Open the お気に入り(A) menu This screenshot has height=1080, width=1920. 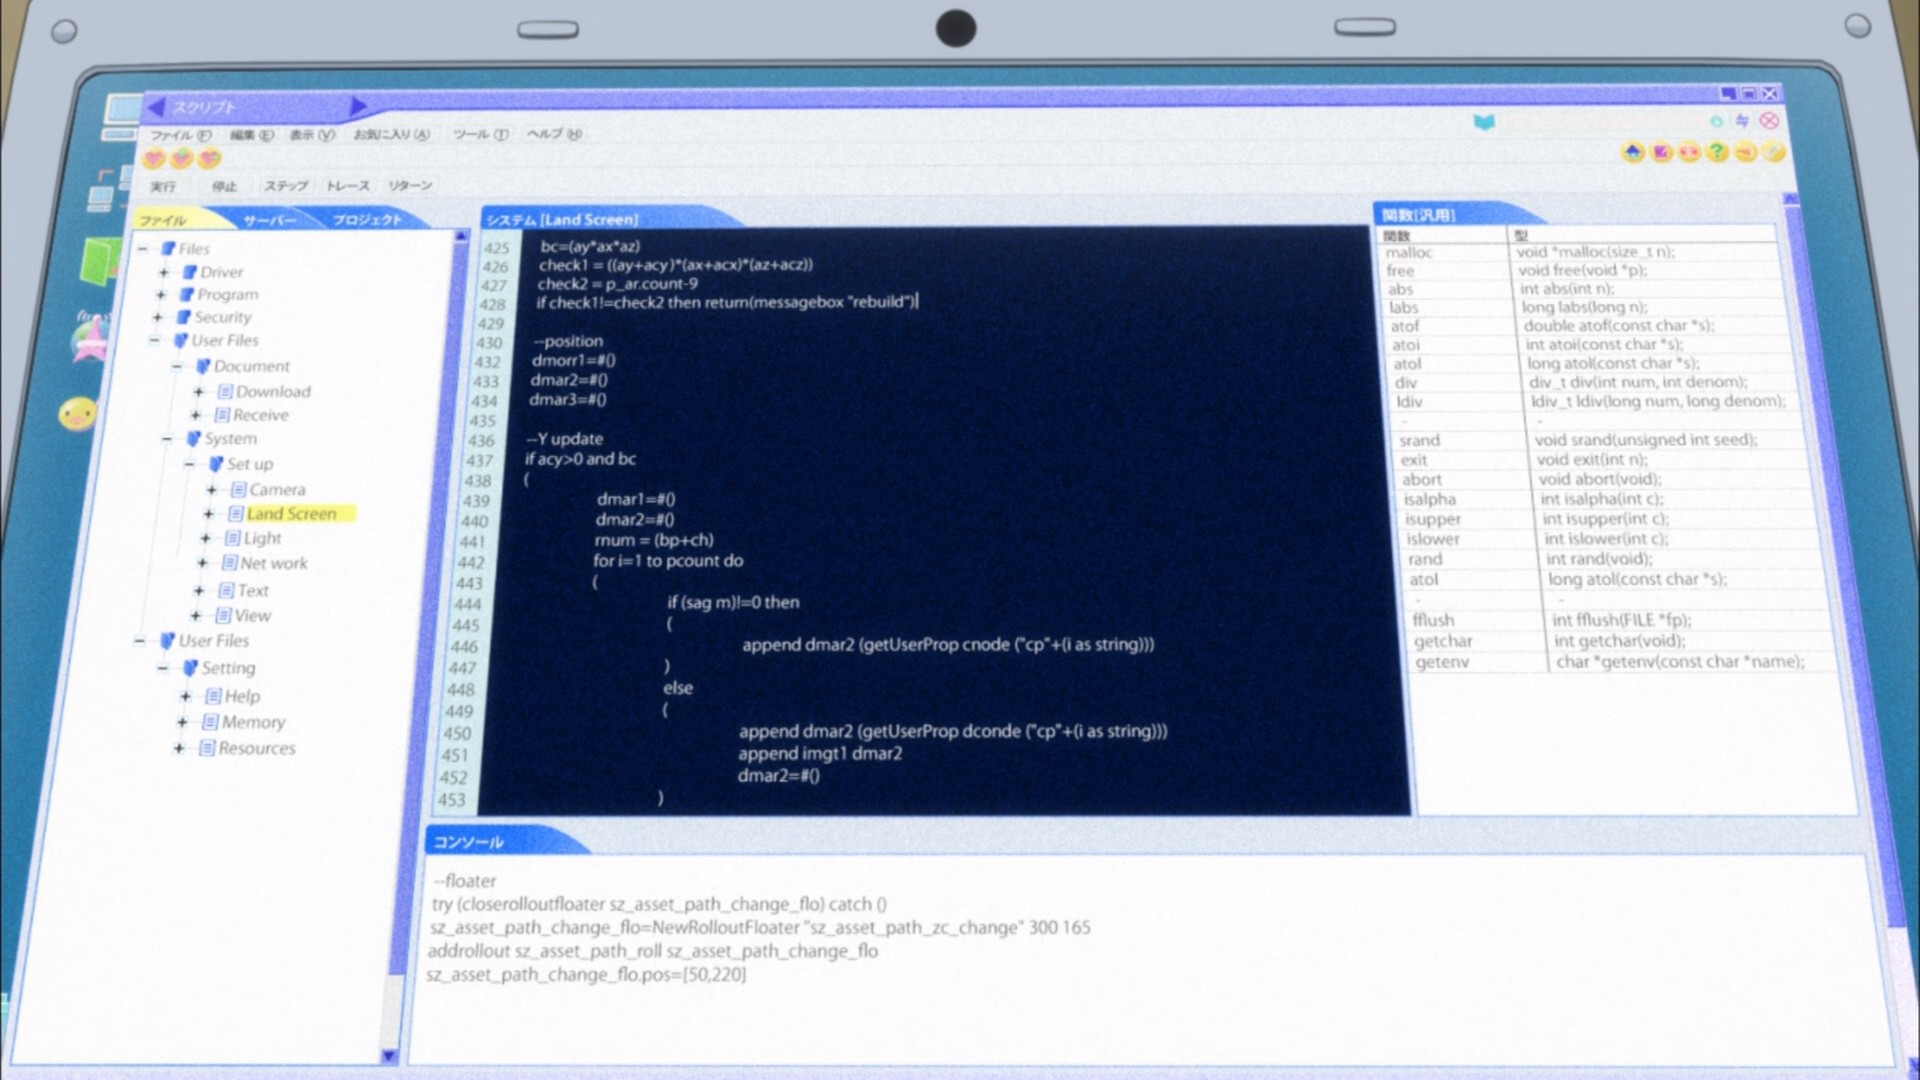click(391, 134)
